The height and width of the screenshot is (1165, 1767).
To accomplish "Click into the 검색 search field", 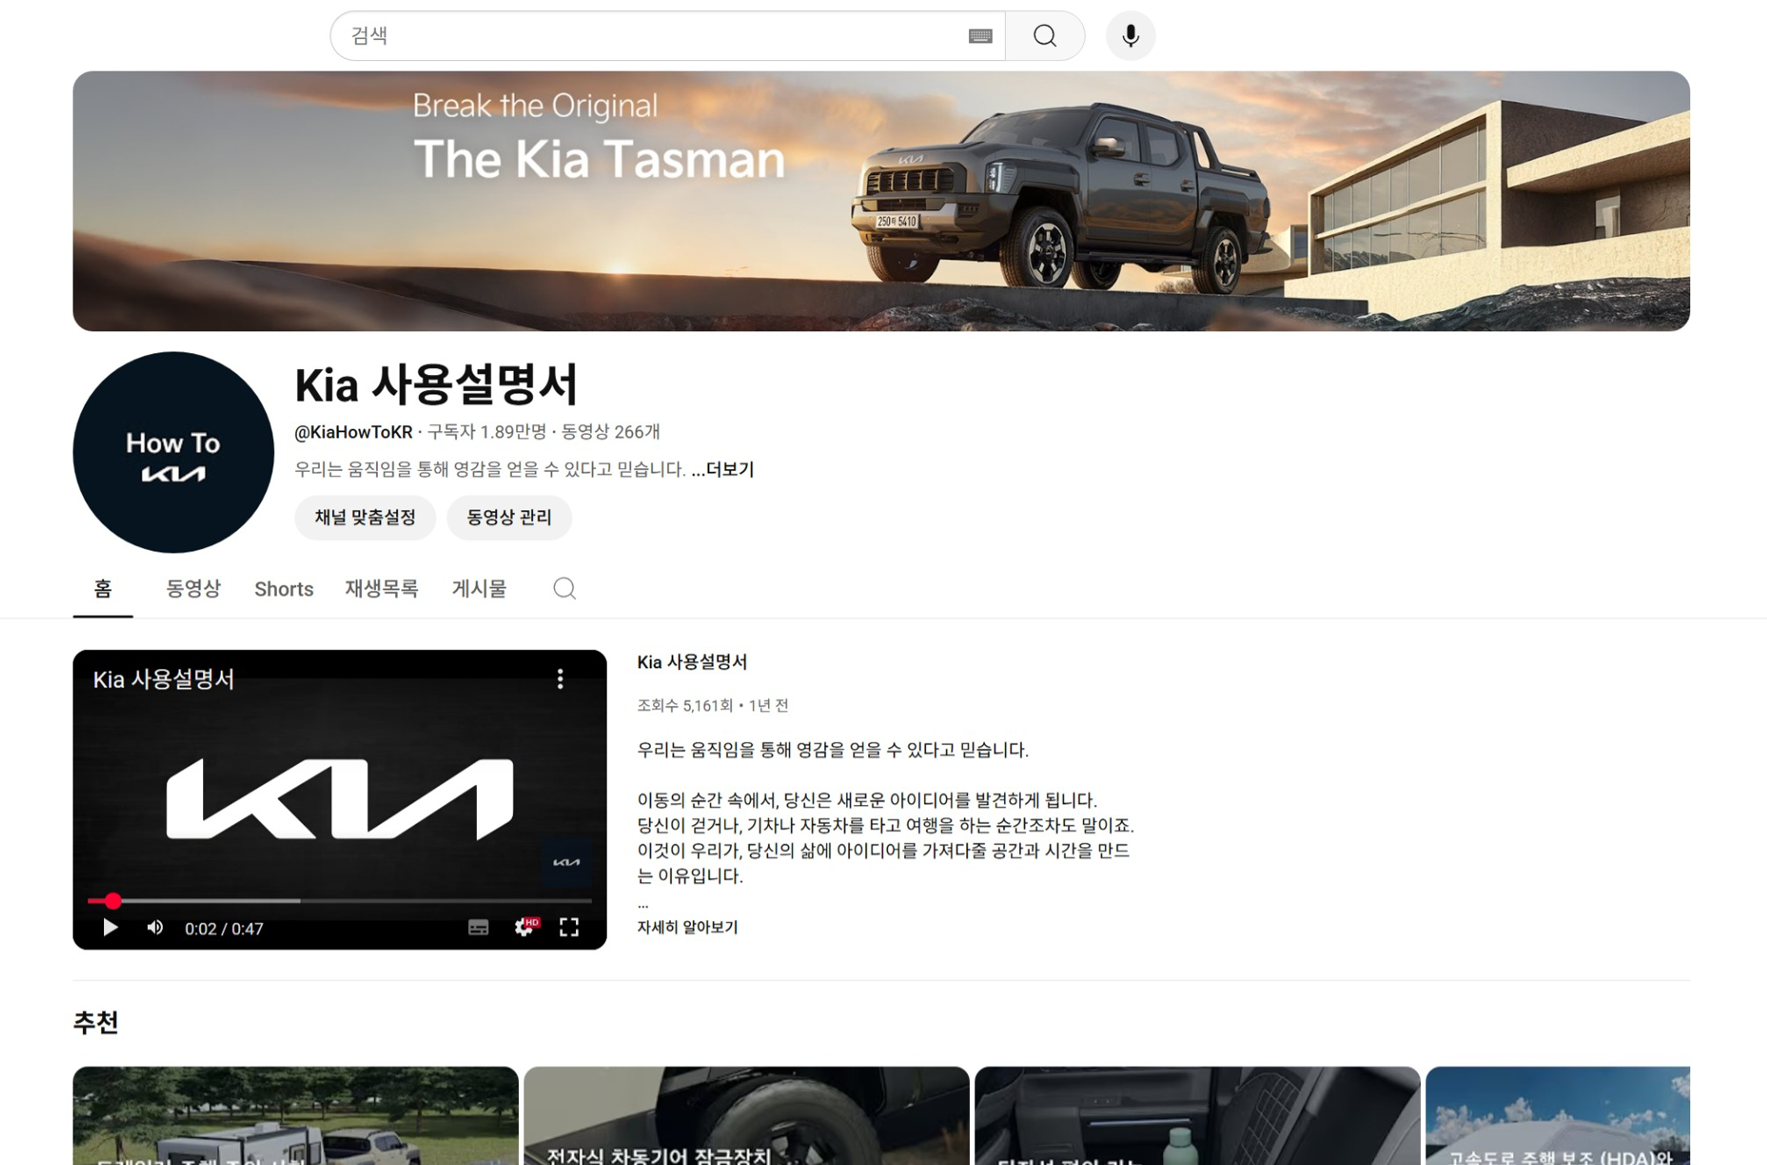I will pyautogui.click(x=650, y=36).
